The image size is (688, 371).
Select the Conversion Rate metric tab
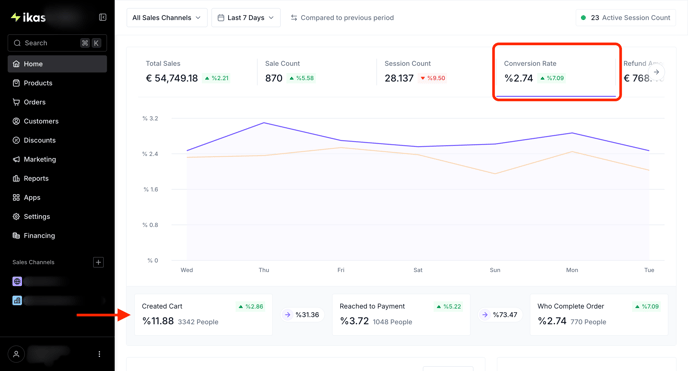click(x=556, y=71)
